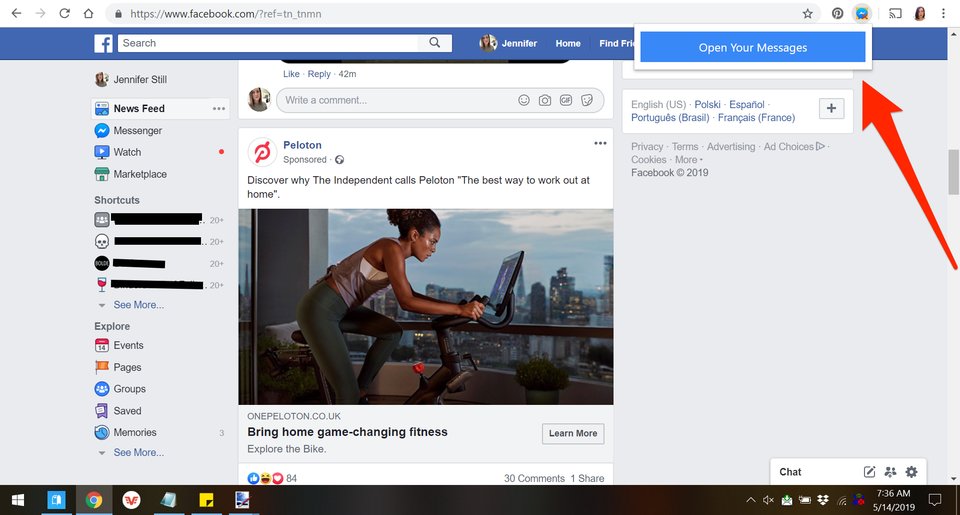The width and height of the screenshot is (960, 515).
Task: Click the emoji icon in comment box
Action: pos(524,100)
